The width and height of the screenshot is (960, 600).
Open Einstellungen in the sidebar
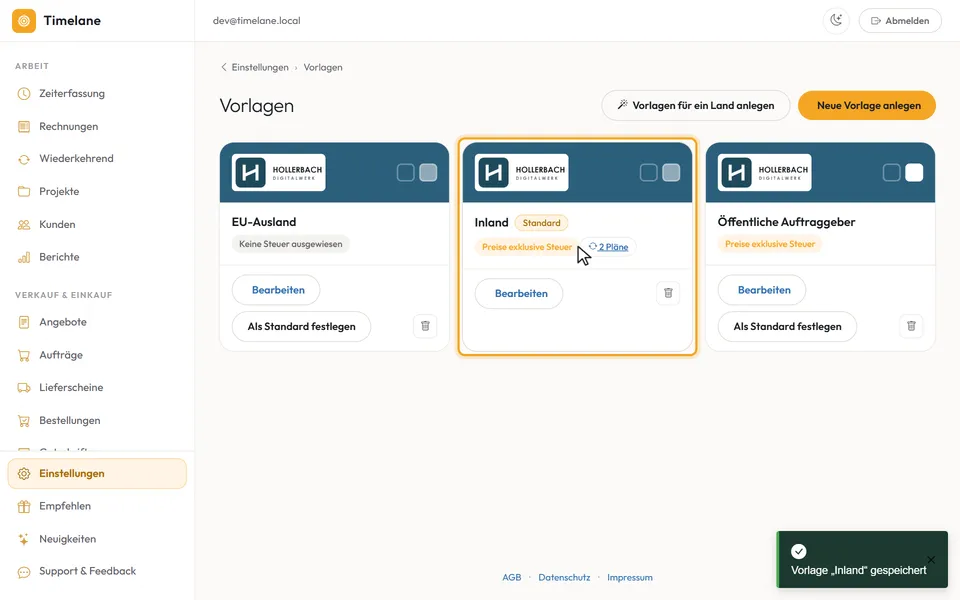click(x=97, y=473)
